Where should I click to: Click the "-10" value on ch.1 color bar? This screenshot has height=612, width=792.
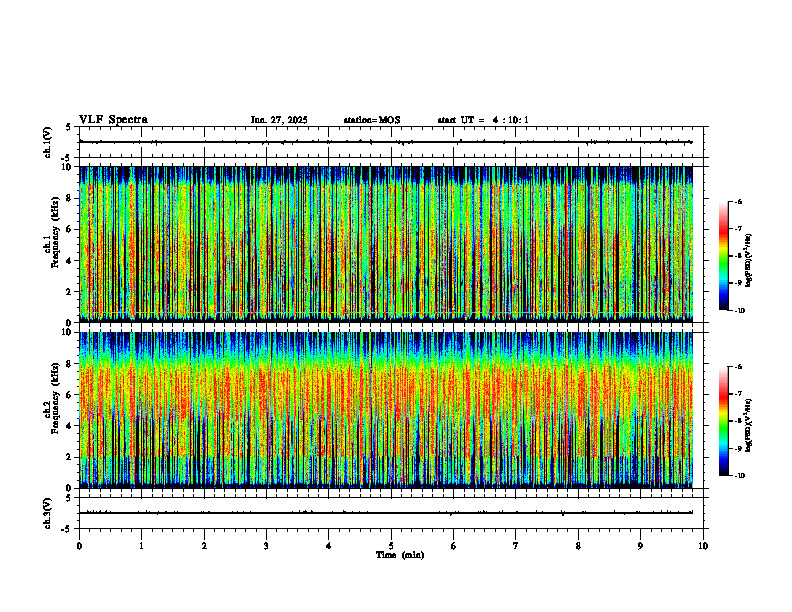[739, 311]
